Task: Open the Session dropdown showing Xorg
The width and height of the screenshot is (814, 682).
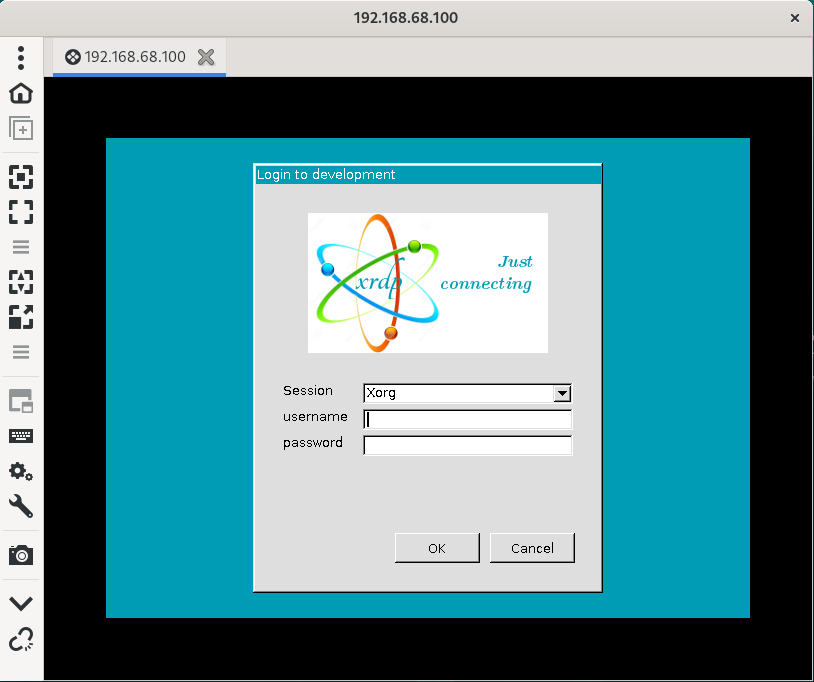Action: (x=467, y=393)
